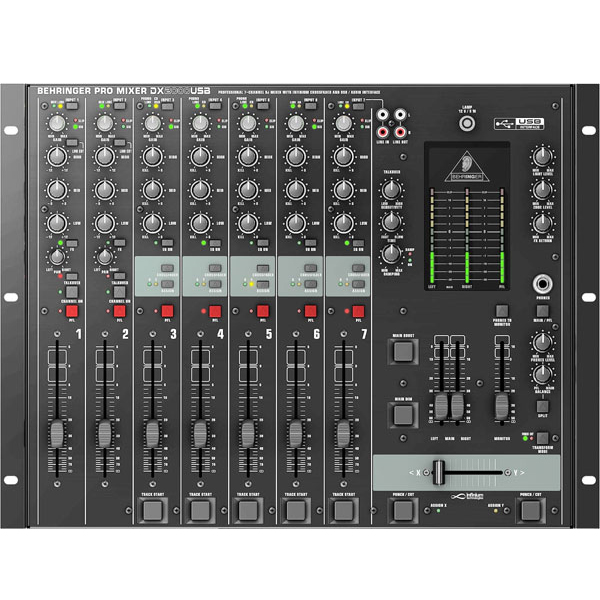Toggle the Main/PFL button
This screenshot has width=600, height=600.
[x=542, y=311]
